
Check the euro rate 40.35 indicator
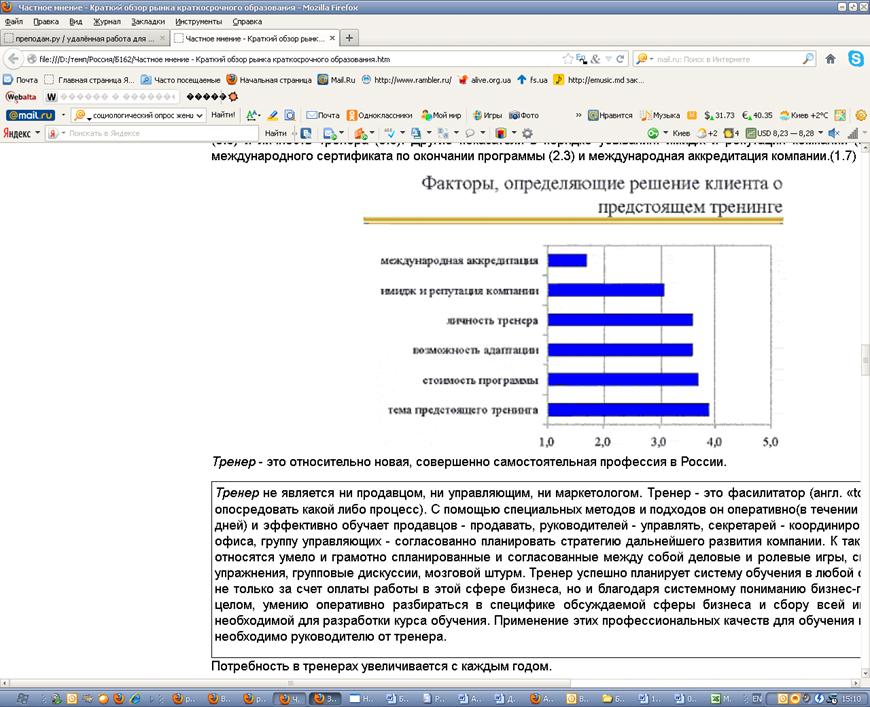pos(757,115)
